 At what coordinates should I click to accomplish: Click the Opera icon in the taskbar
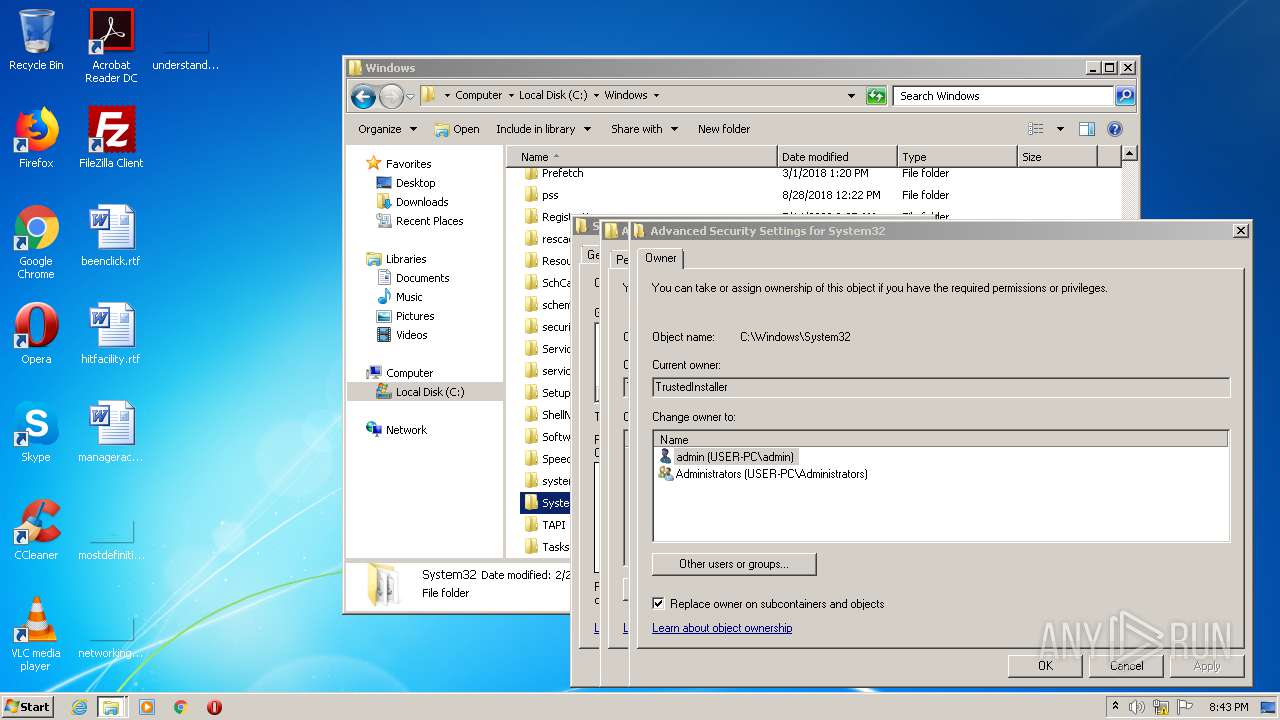(x=214, y=707)
